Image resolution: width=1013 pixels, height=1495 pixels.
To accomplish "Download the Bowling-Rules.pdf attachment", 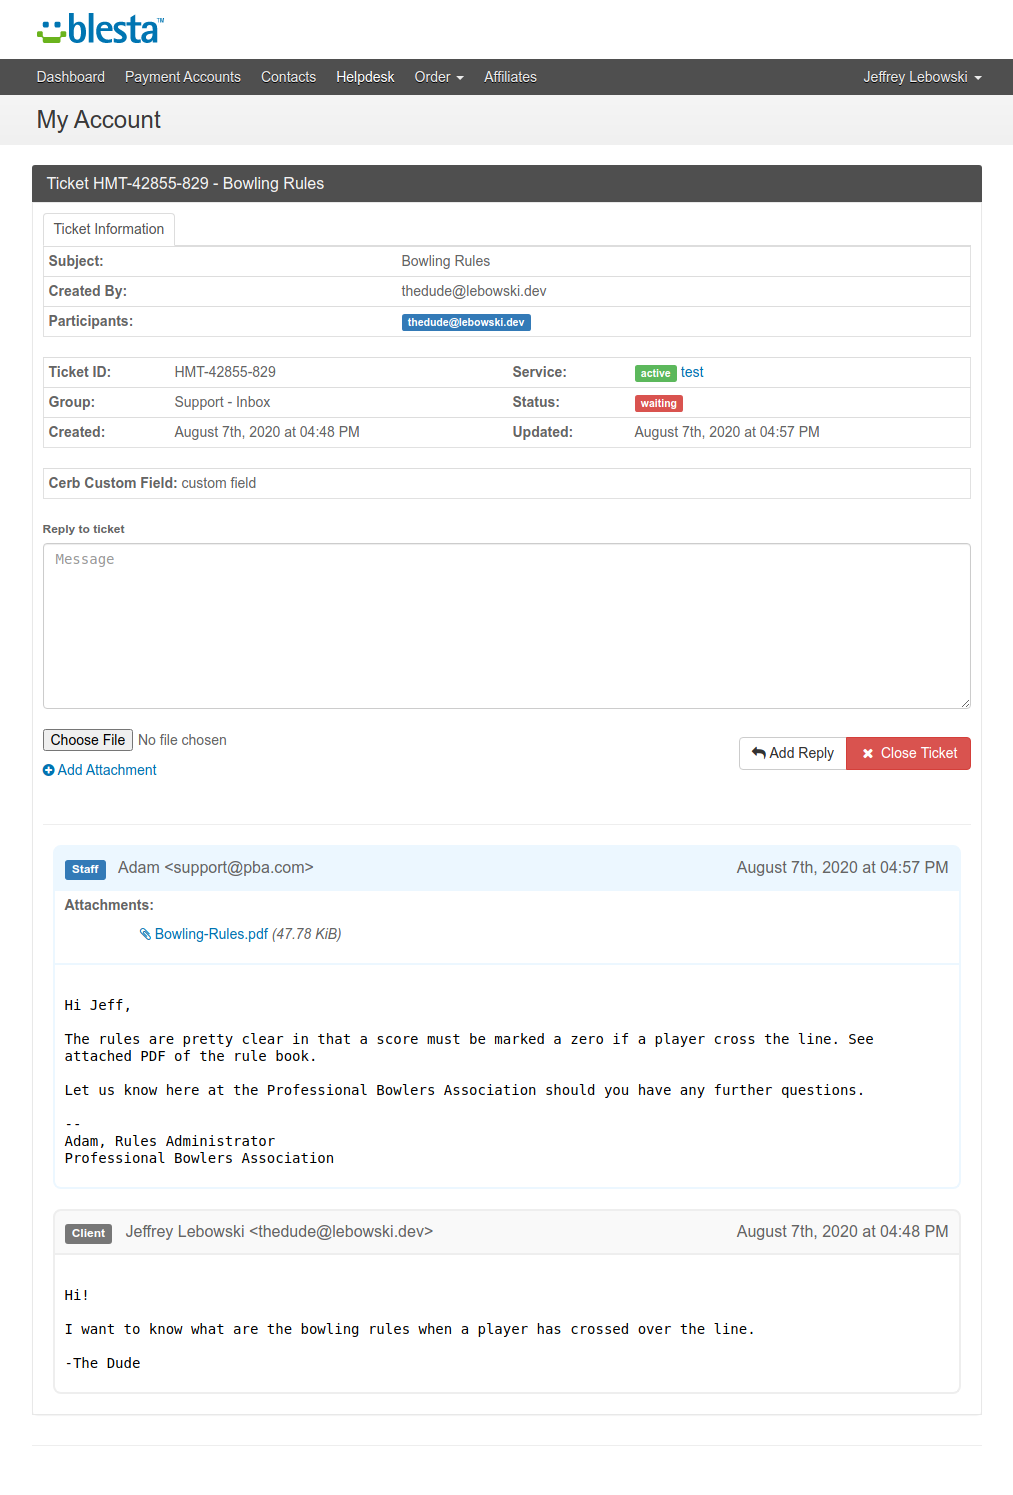I will 211,934.
